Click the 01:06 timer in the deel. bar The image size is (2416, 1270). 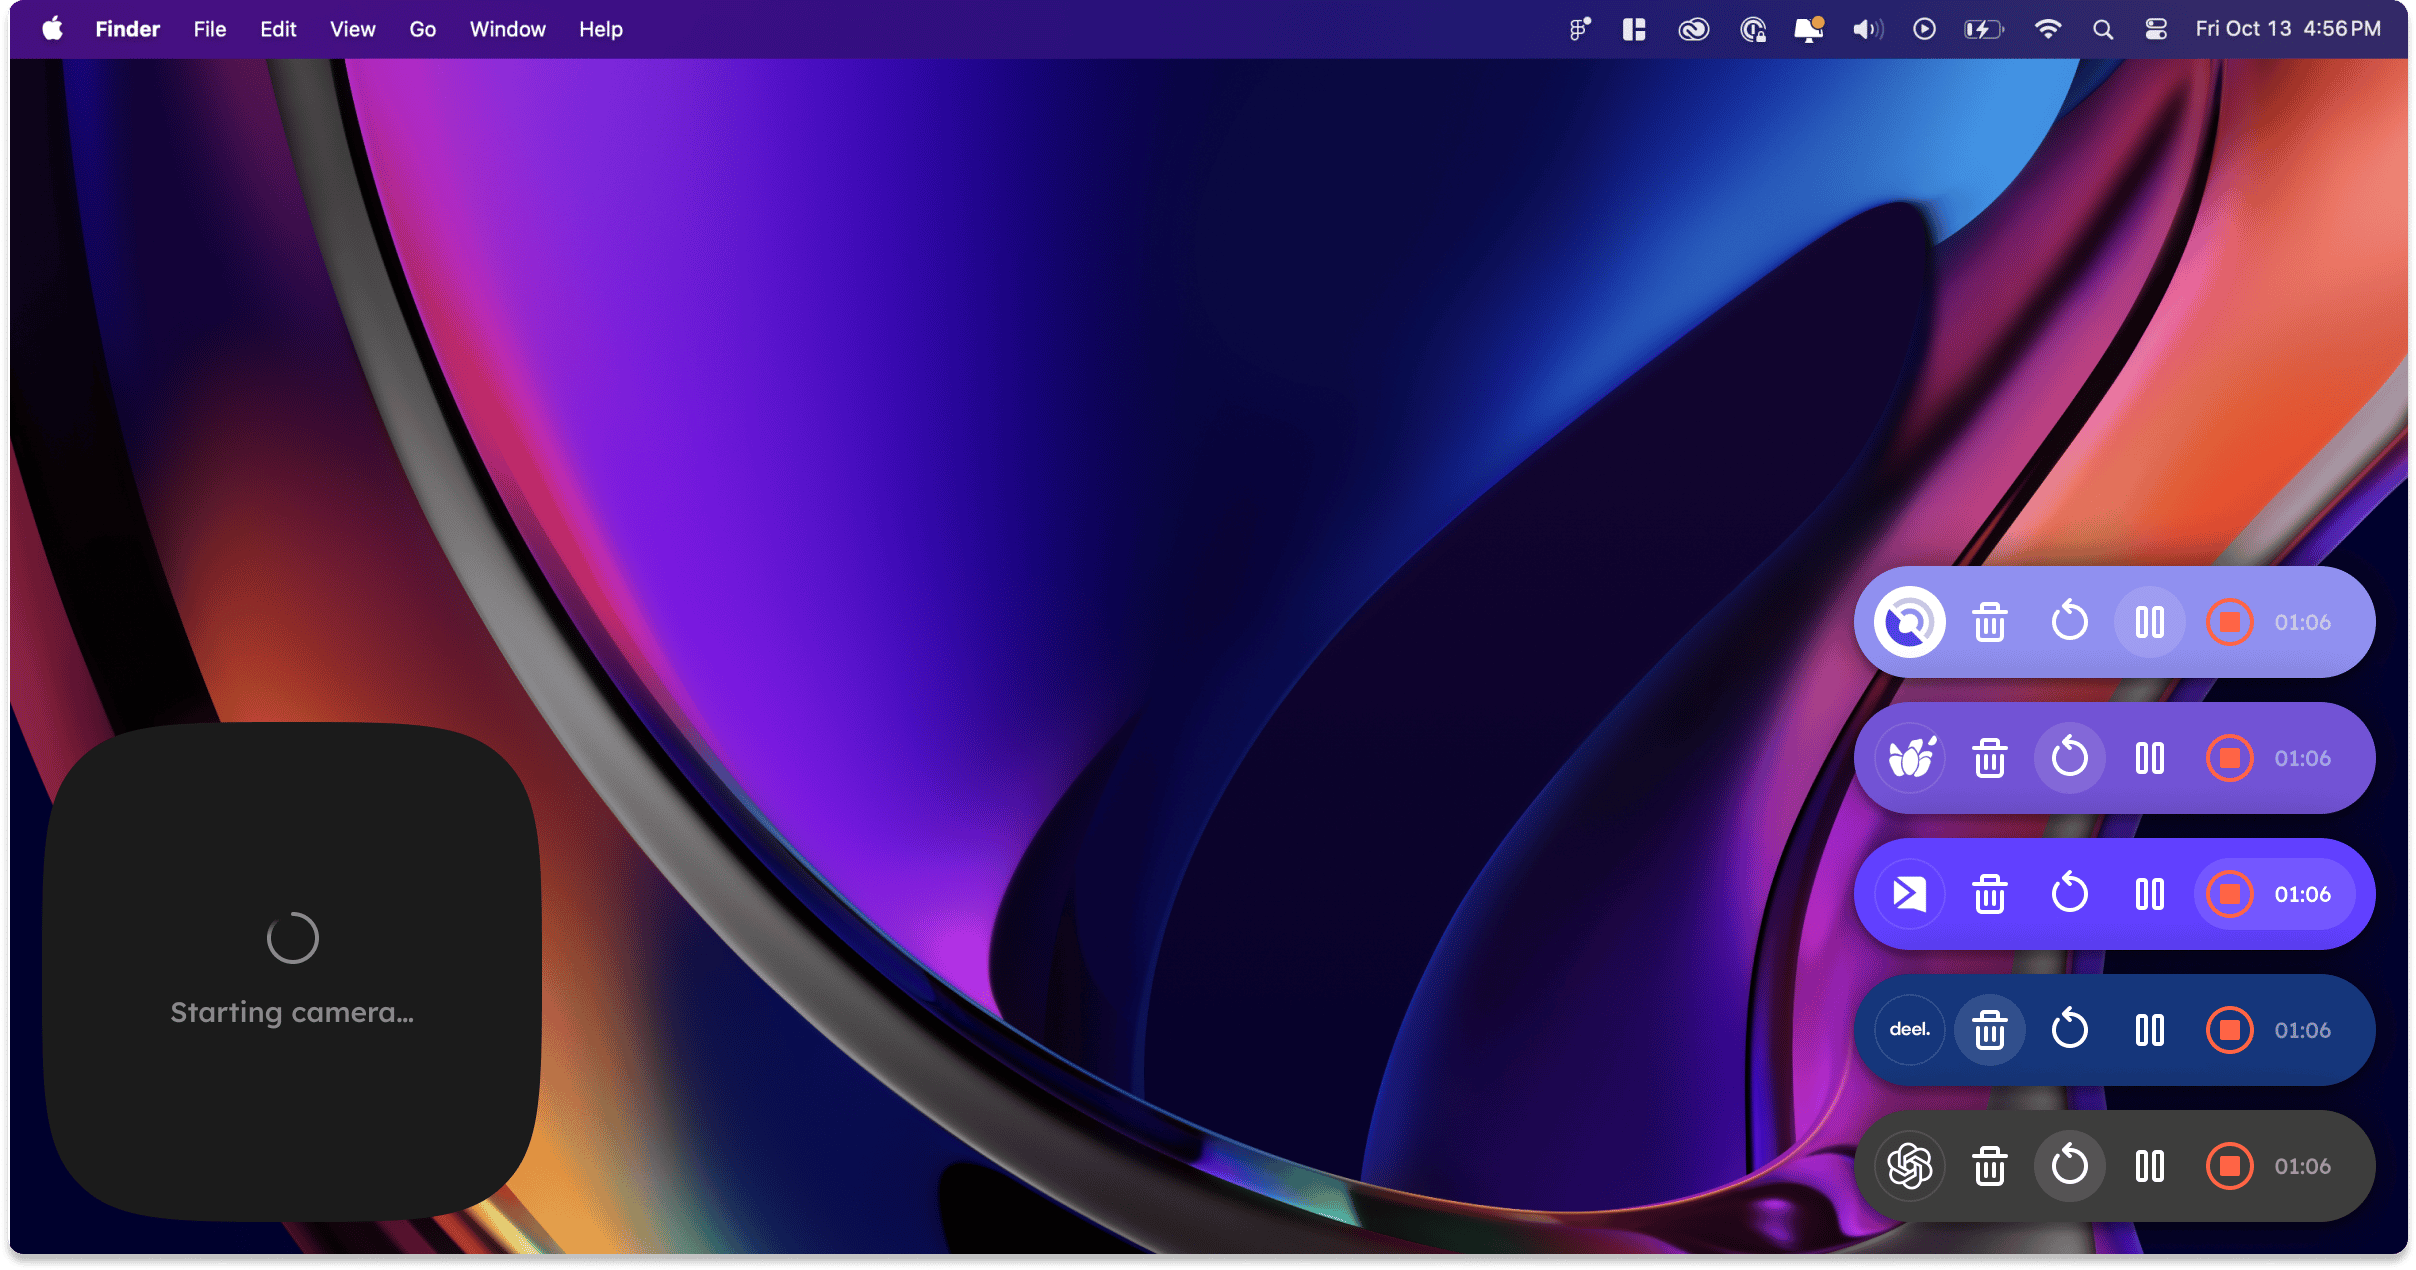[x=2302, y=1030]
